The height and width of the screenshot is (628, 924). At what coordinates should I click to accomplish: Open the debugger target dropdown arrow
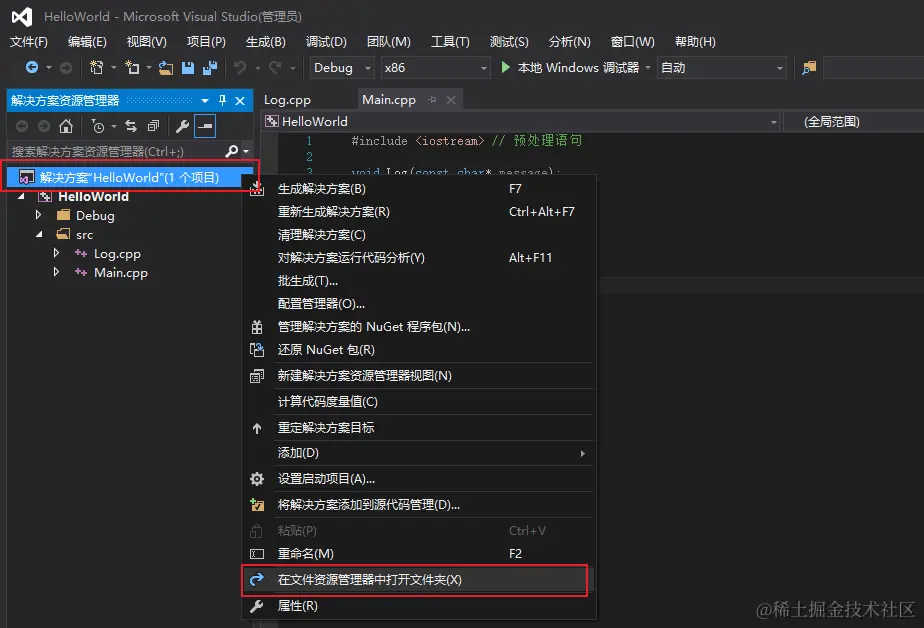pos(648,68)
